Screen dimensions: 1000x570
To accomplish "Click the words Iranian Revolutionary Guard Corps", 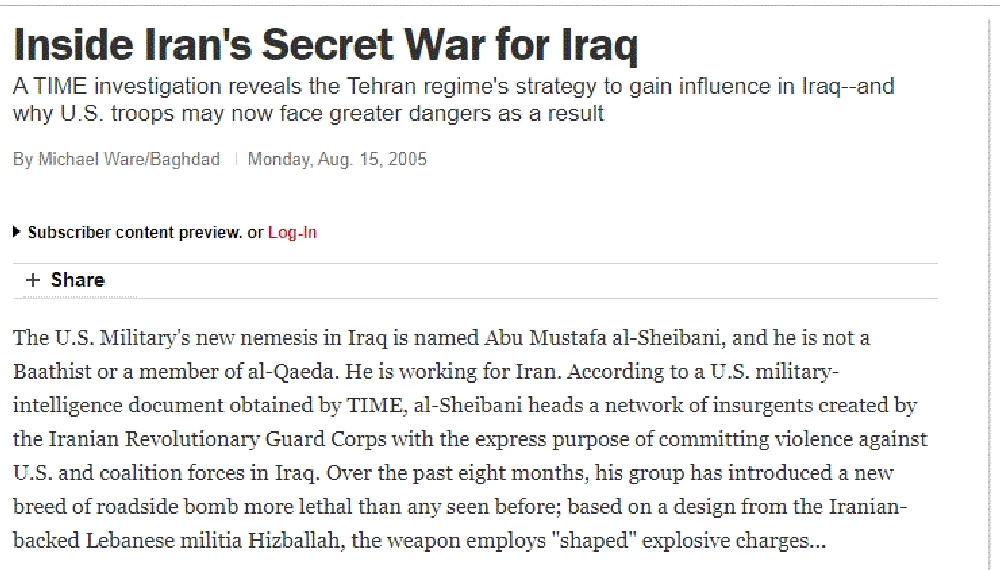I will point(212,440).
